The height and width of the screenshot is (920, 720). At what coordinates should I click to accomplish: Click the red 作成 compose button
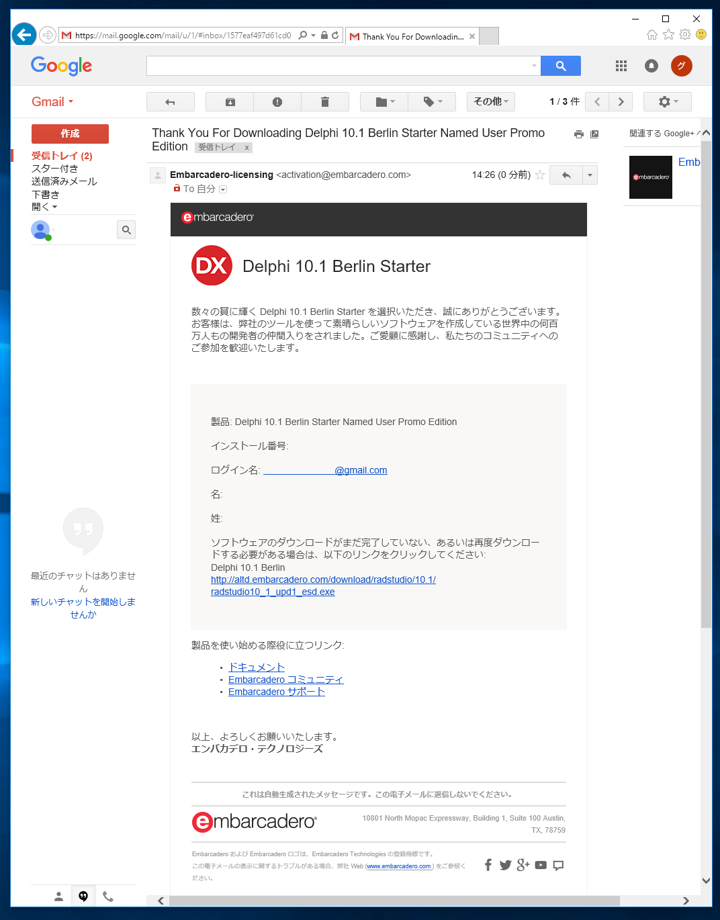click(70, 134)
